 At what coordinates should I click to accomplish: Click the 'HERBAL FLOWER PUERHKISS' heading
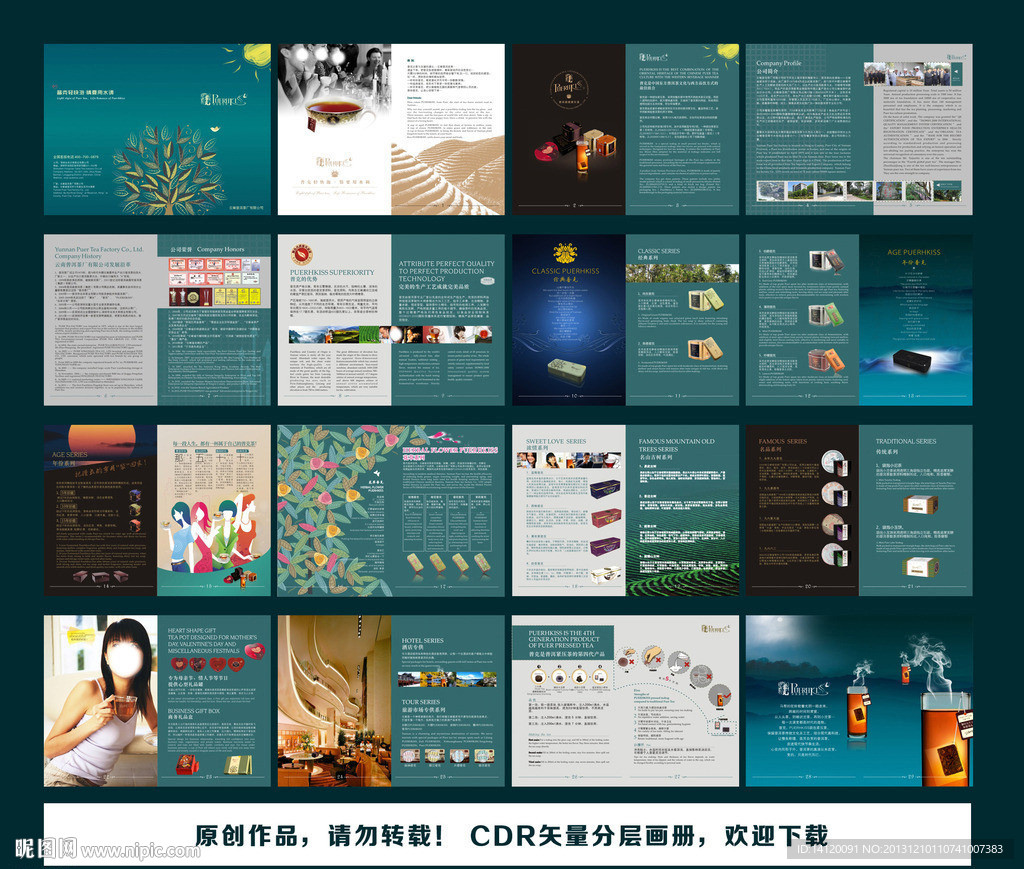(x=450, y=450)
